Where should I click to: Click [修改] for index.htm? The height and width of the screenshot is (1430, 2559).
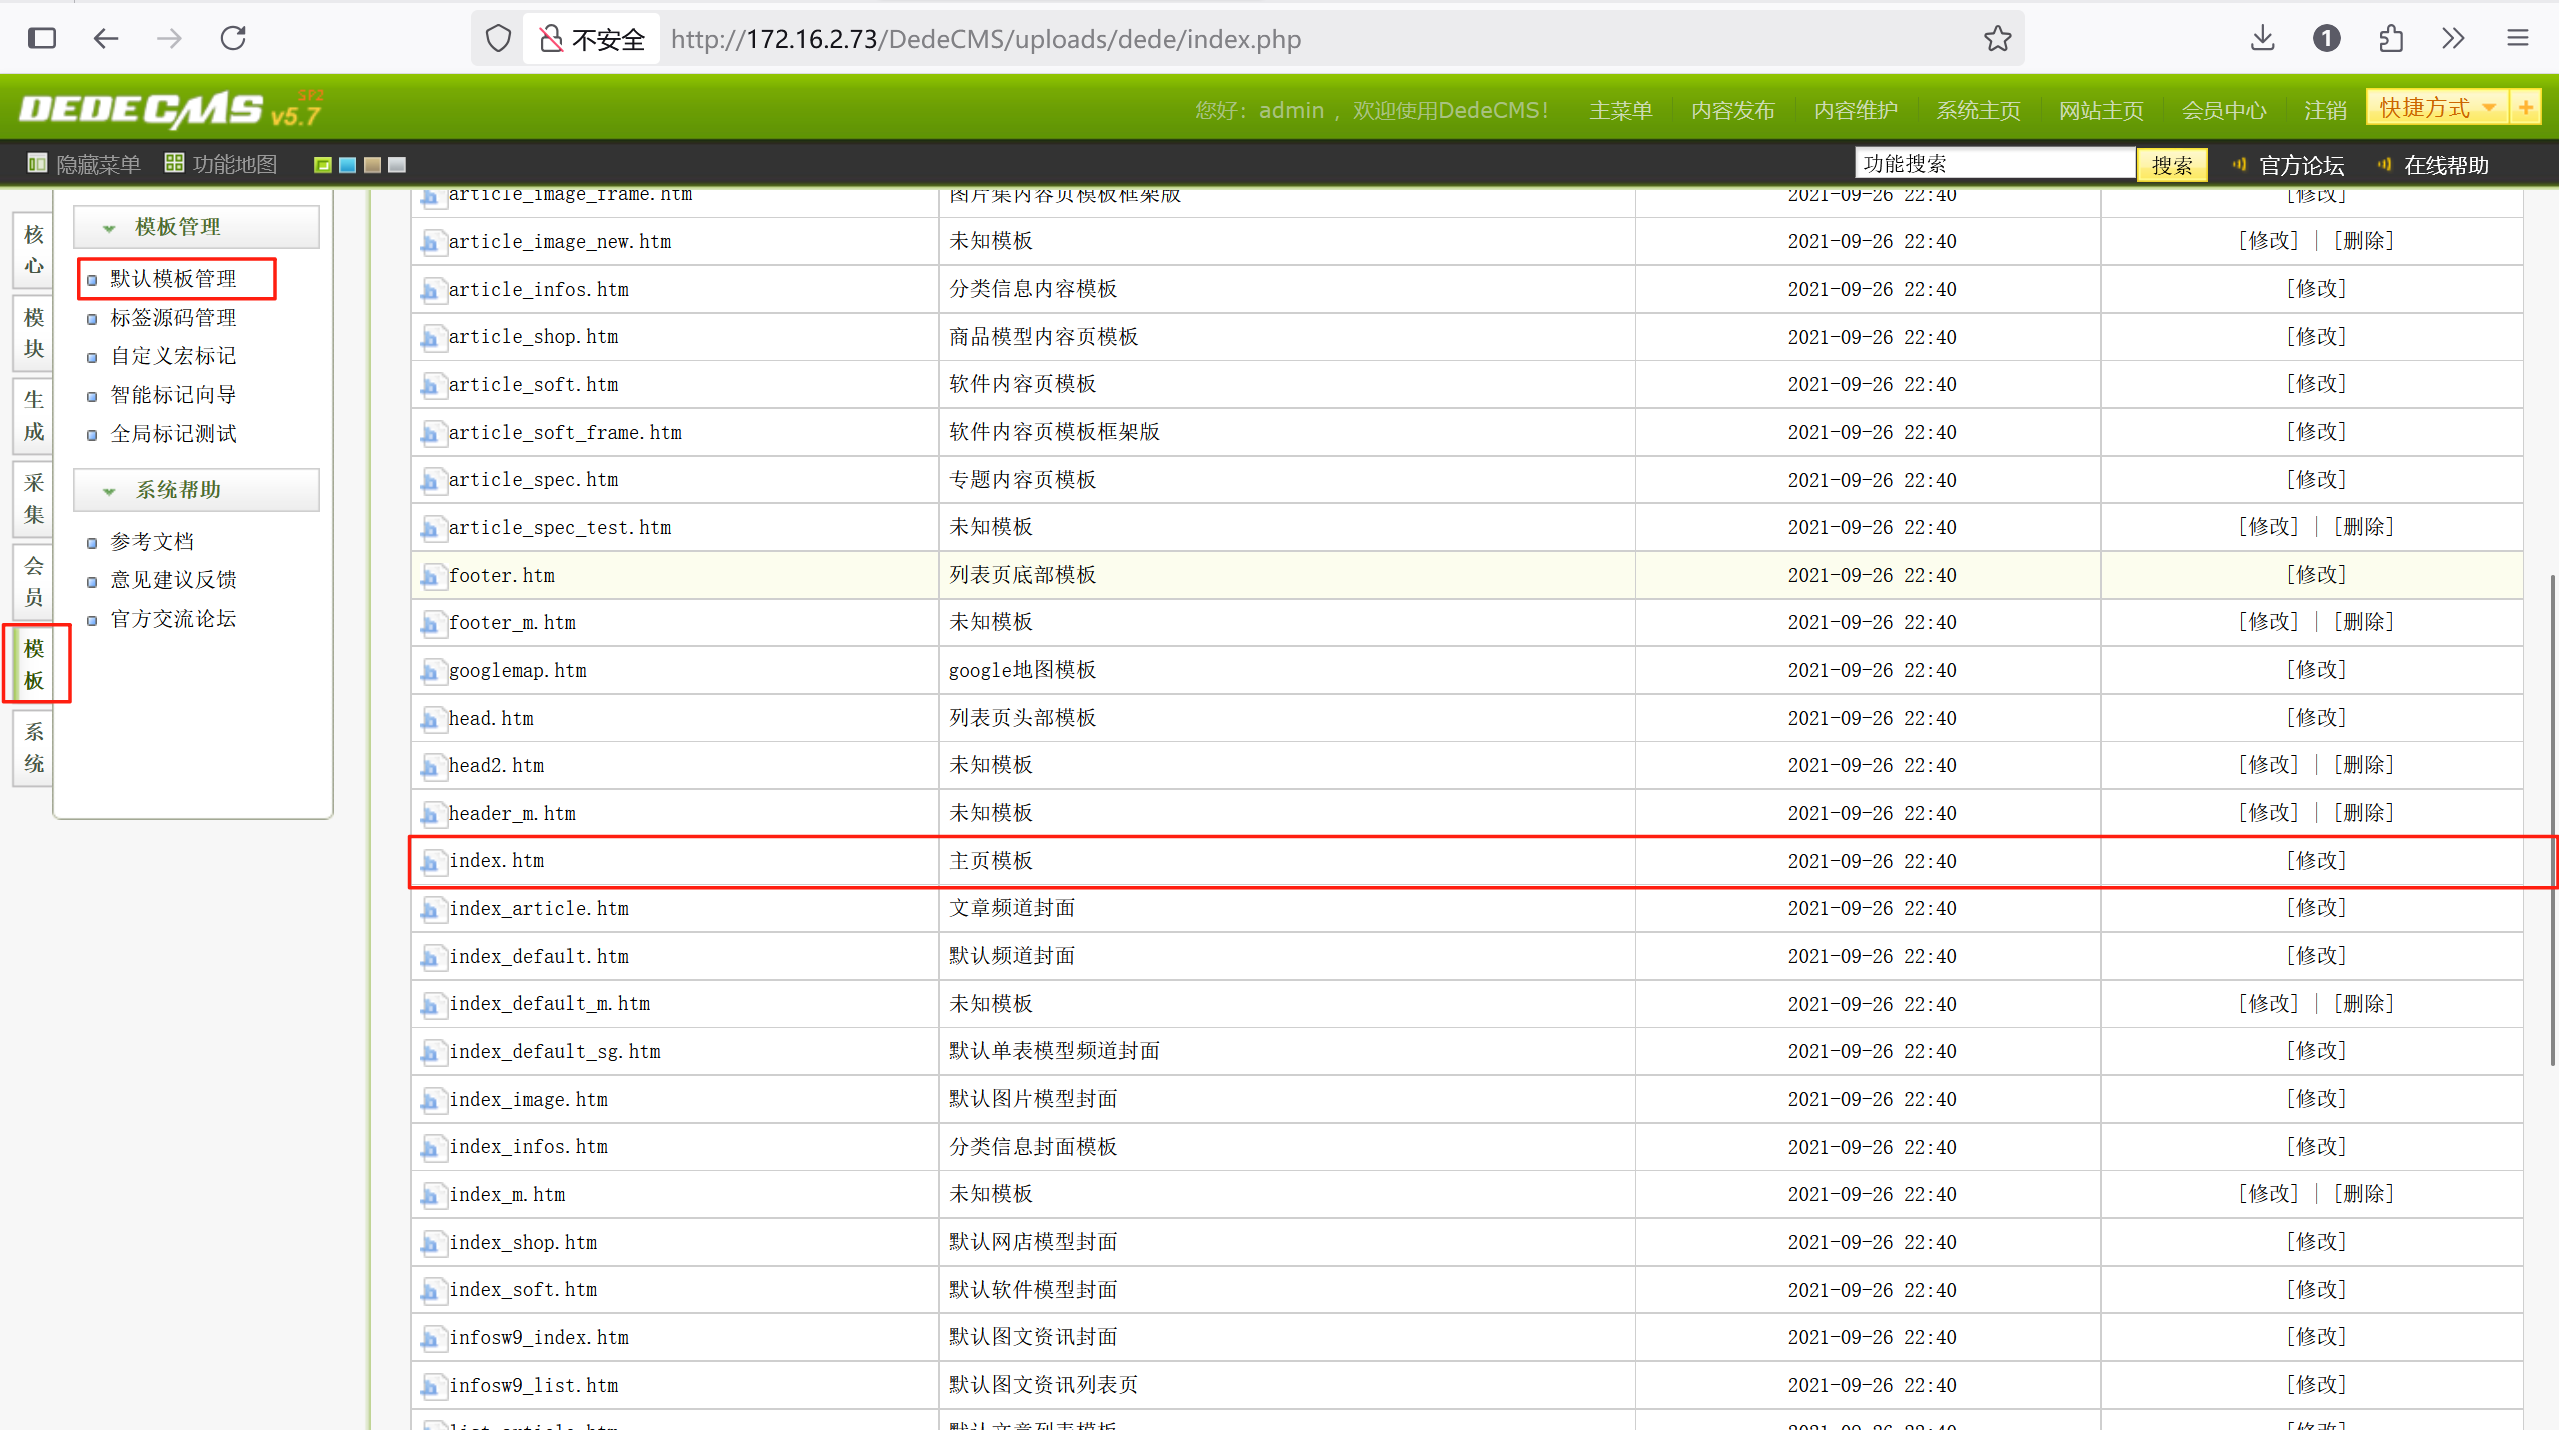[x=2315, y=861]
